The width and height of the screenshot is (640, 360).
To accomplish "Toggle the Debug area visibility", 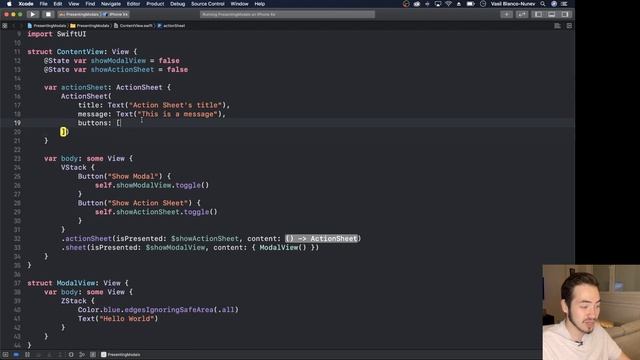I will coord(551,14).
